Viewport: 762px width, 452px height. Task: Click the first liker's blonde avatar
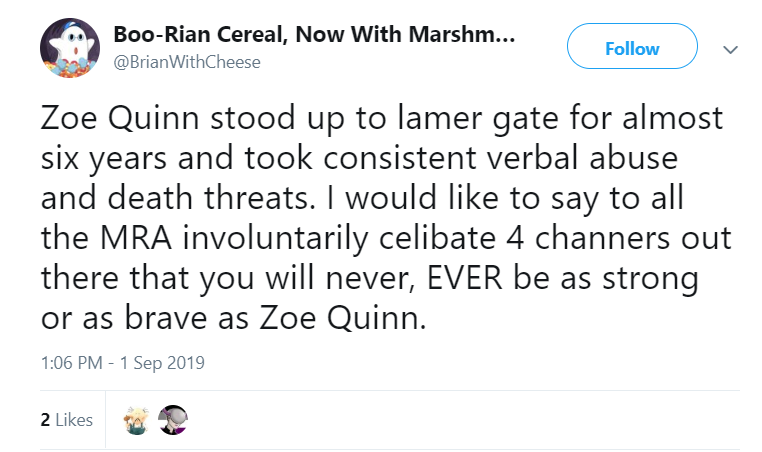136,420
